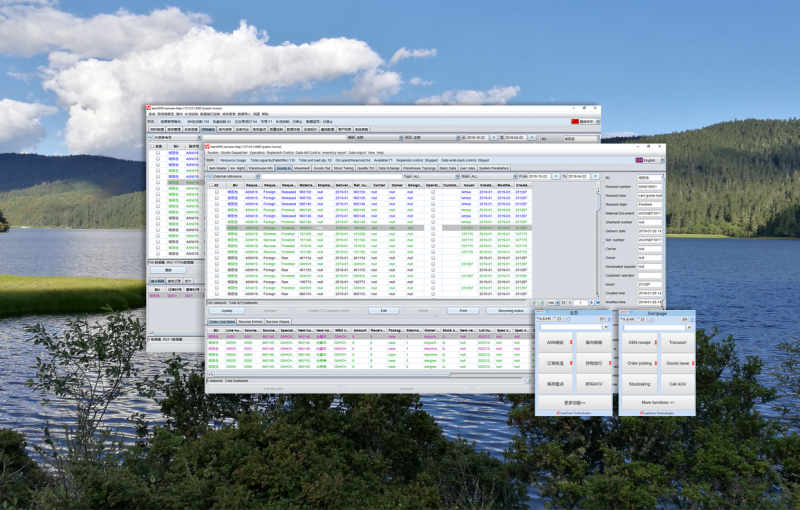The width and height of the screenshot is (800, 510).
Task: Open the System menu in the English window
Action: pyautogui.click(x=212, y=152)
